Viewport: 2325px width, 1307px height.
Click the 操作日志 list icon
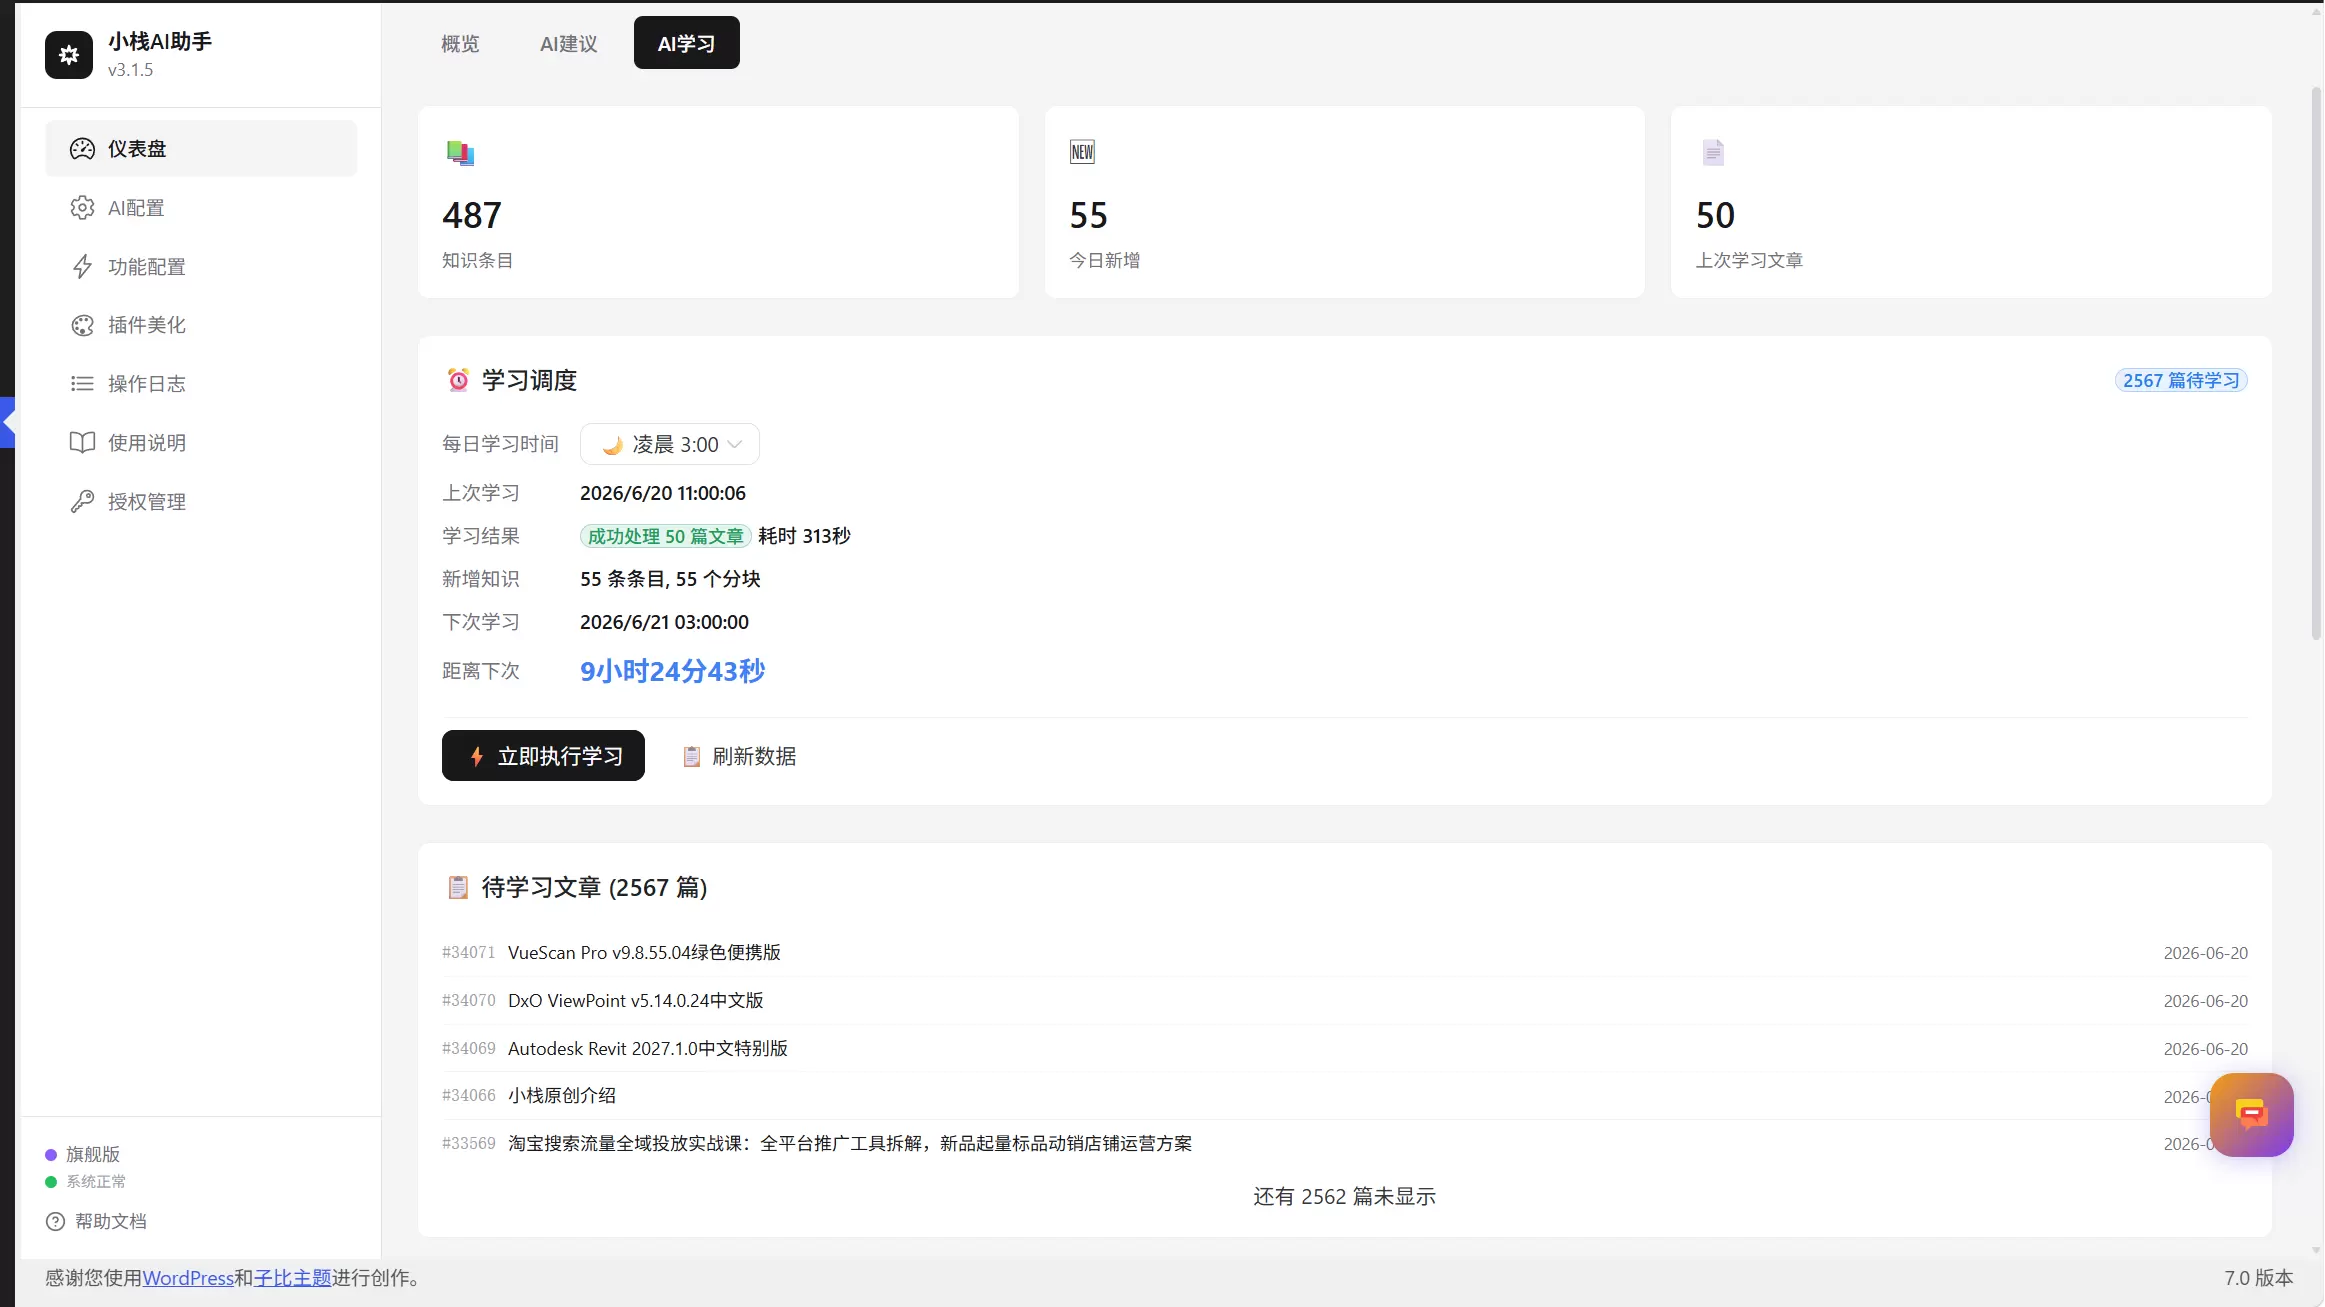tap(82, 384)
